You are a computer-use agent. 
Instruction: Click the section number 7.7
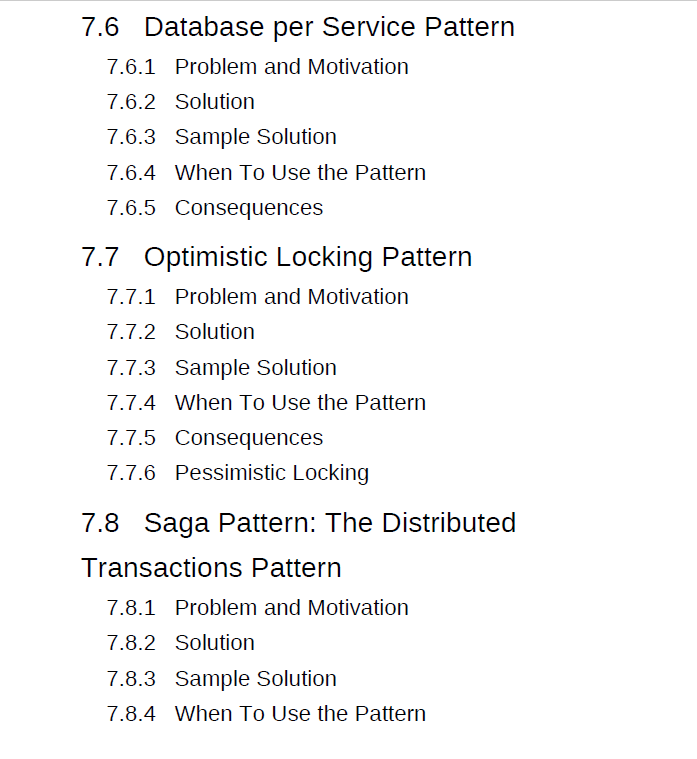[x=100, y=257]
